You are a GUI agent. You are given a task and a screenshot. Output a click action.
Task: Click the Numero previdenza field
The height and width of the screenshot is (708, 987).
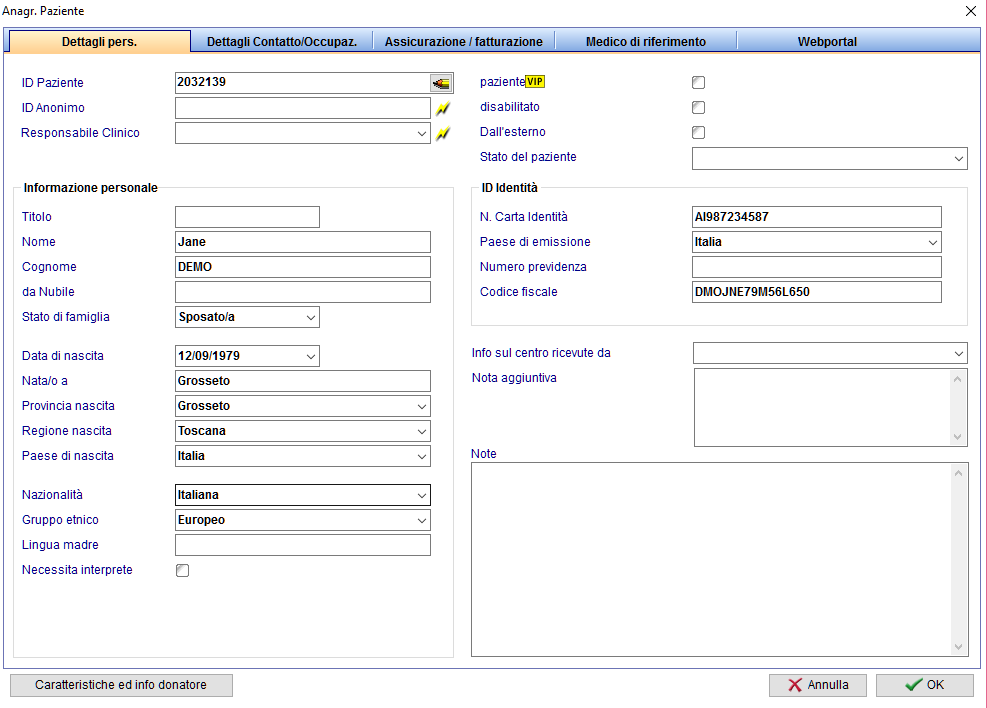click(816, 267)
